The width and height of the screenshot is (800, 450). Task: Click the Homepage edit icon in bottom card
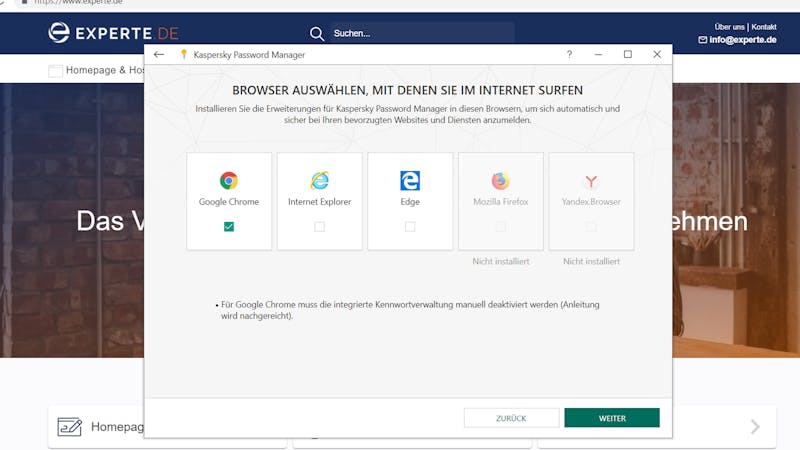(69, 427)
